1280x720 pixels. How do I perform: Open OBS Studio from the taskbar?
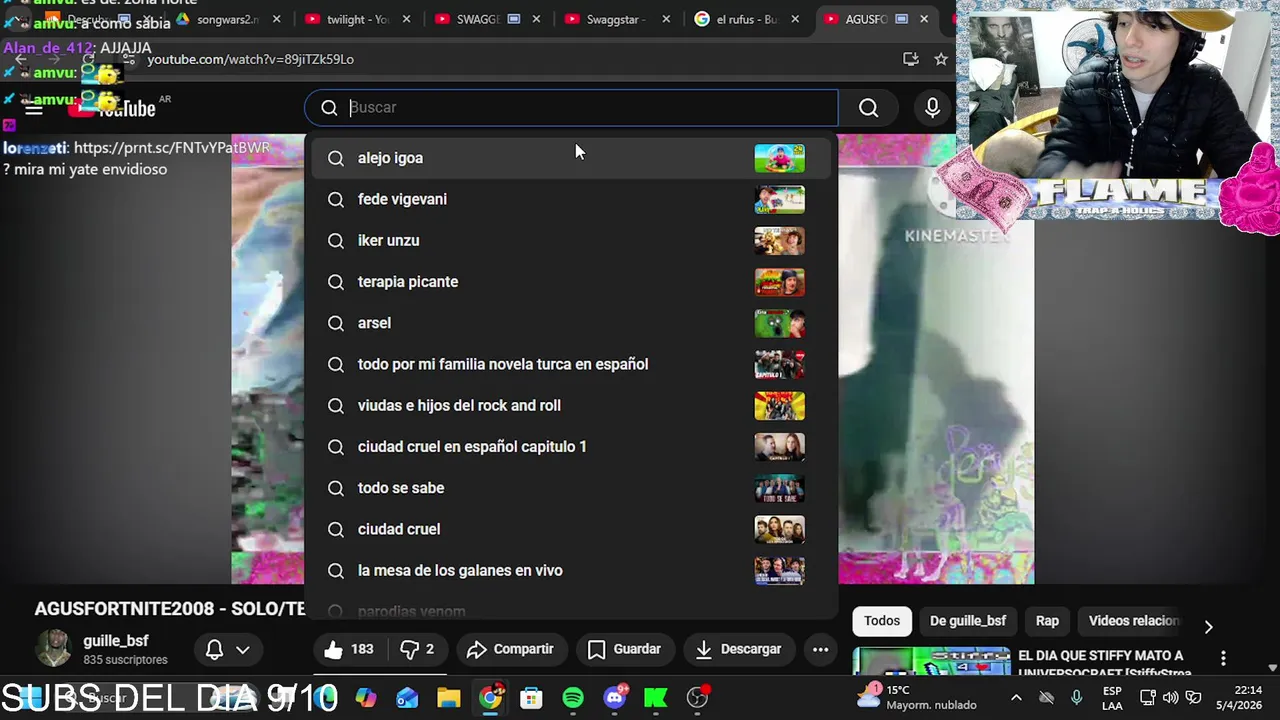pos(698,698)
